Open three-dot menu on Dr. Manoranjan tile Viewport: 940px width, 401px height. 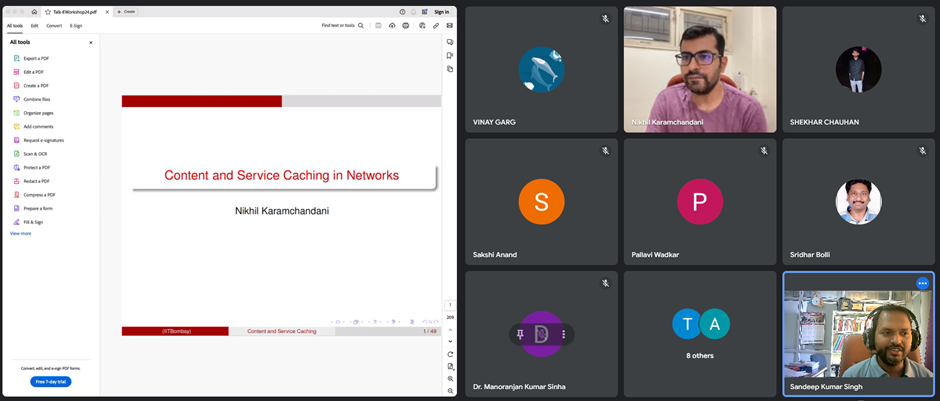564,334
